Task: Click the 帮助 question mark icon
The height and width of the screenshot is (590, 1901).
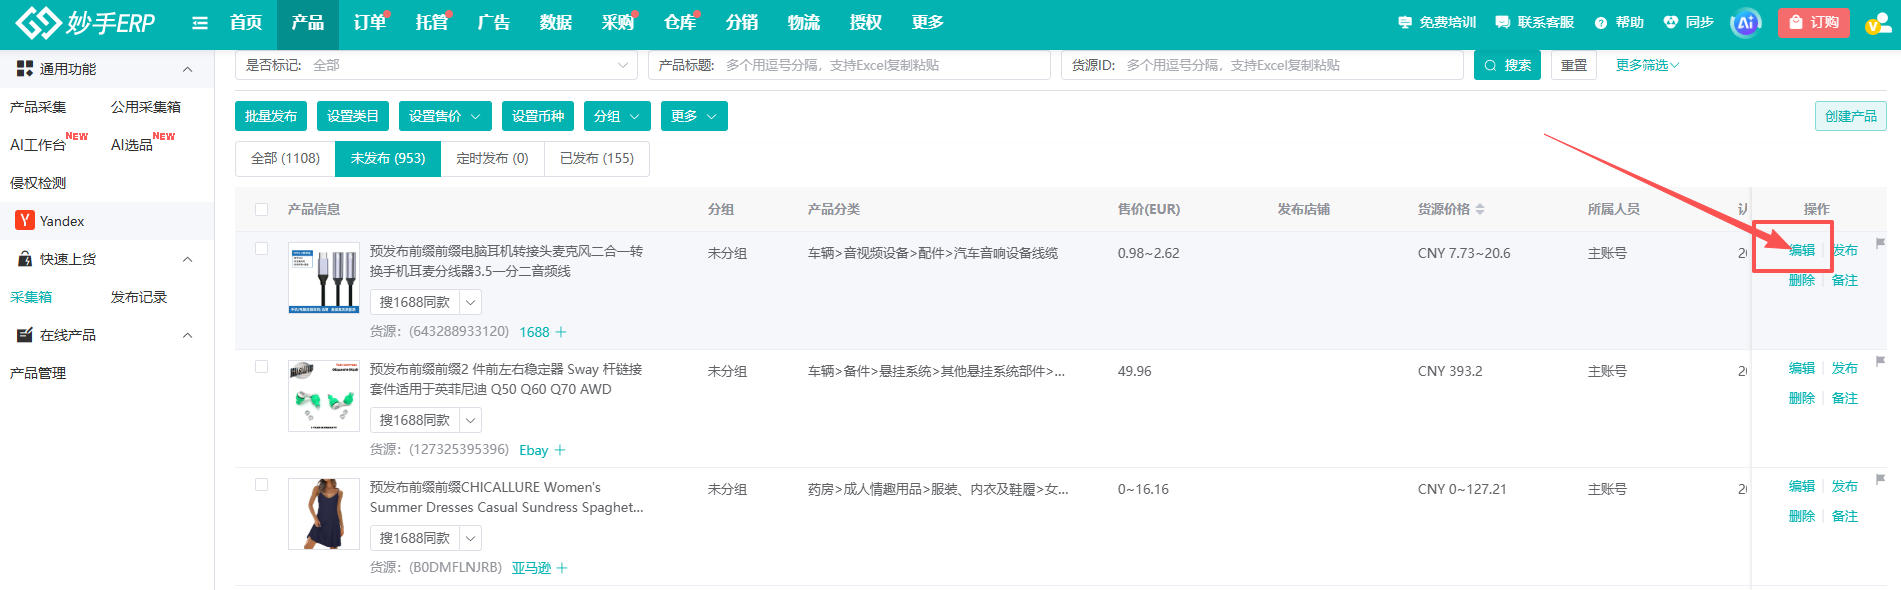Action: click(x=1601, y=22)
